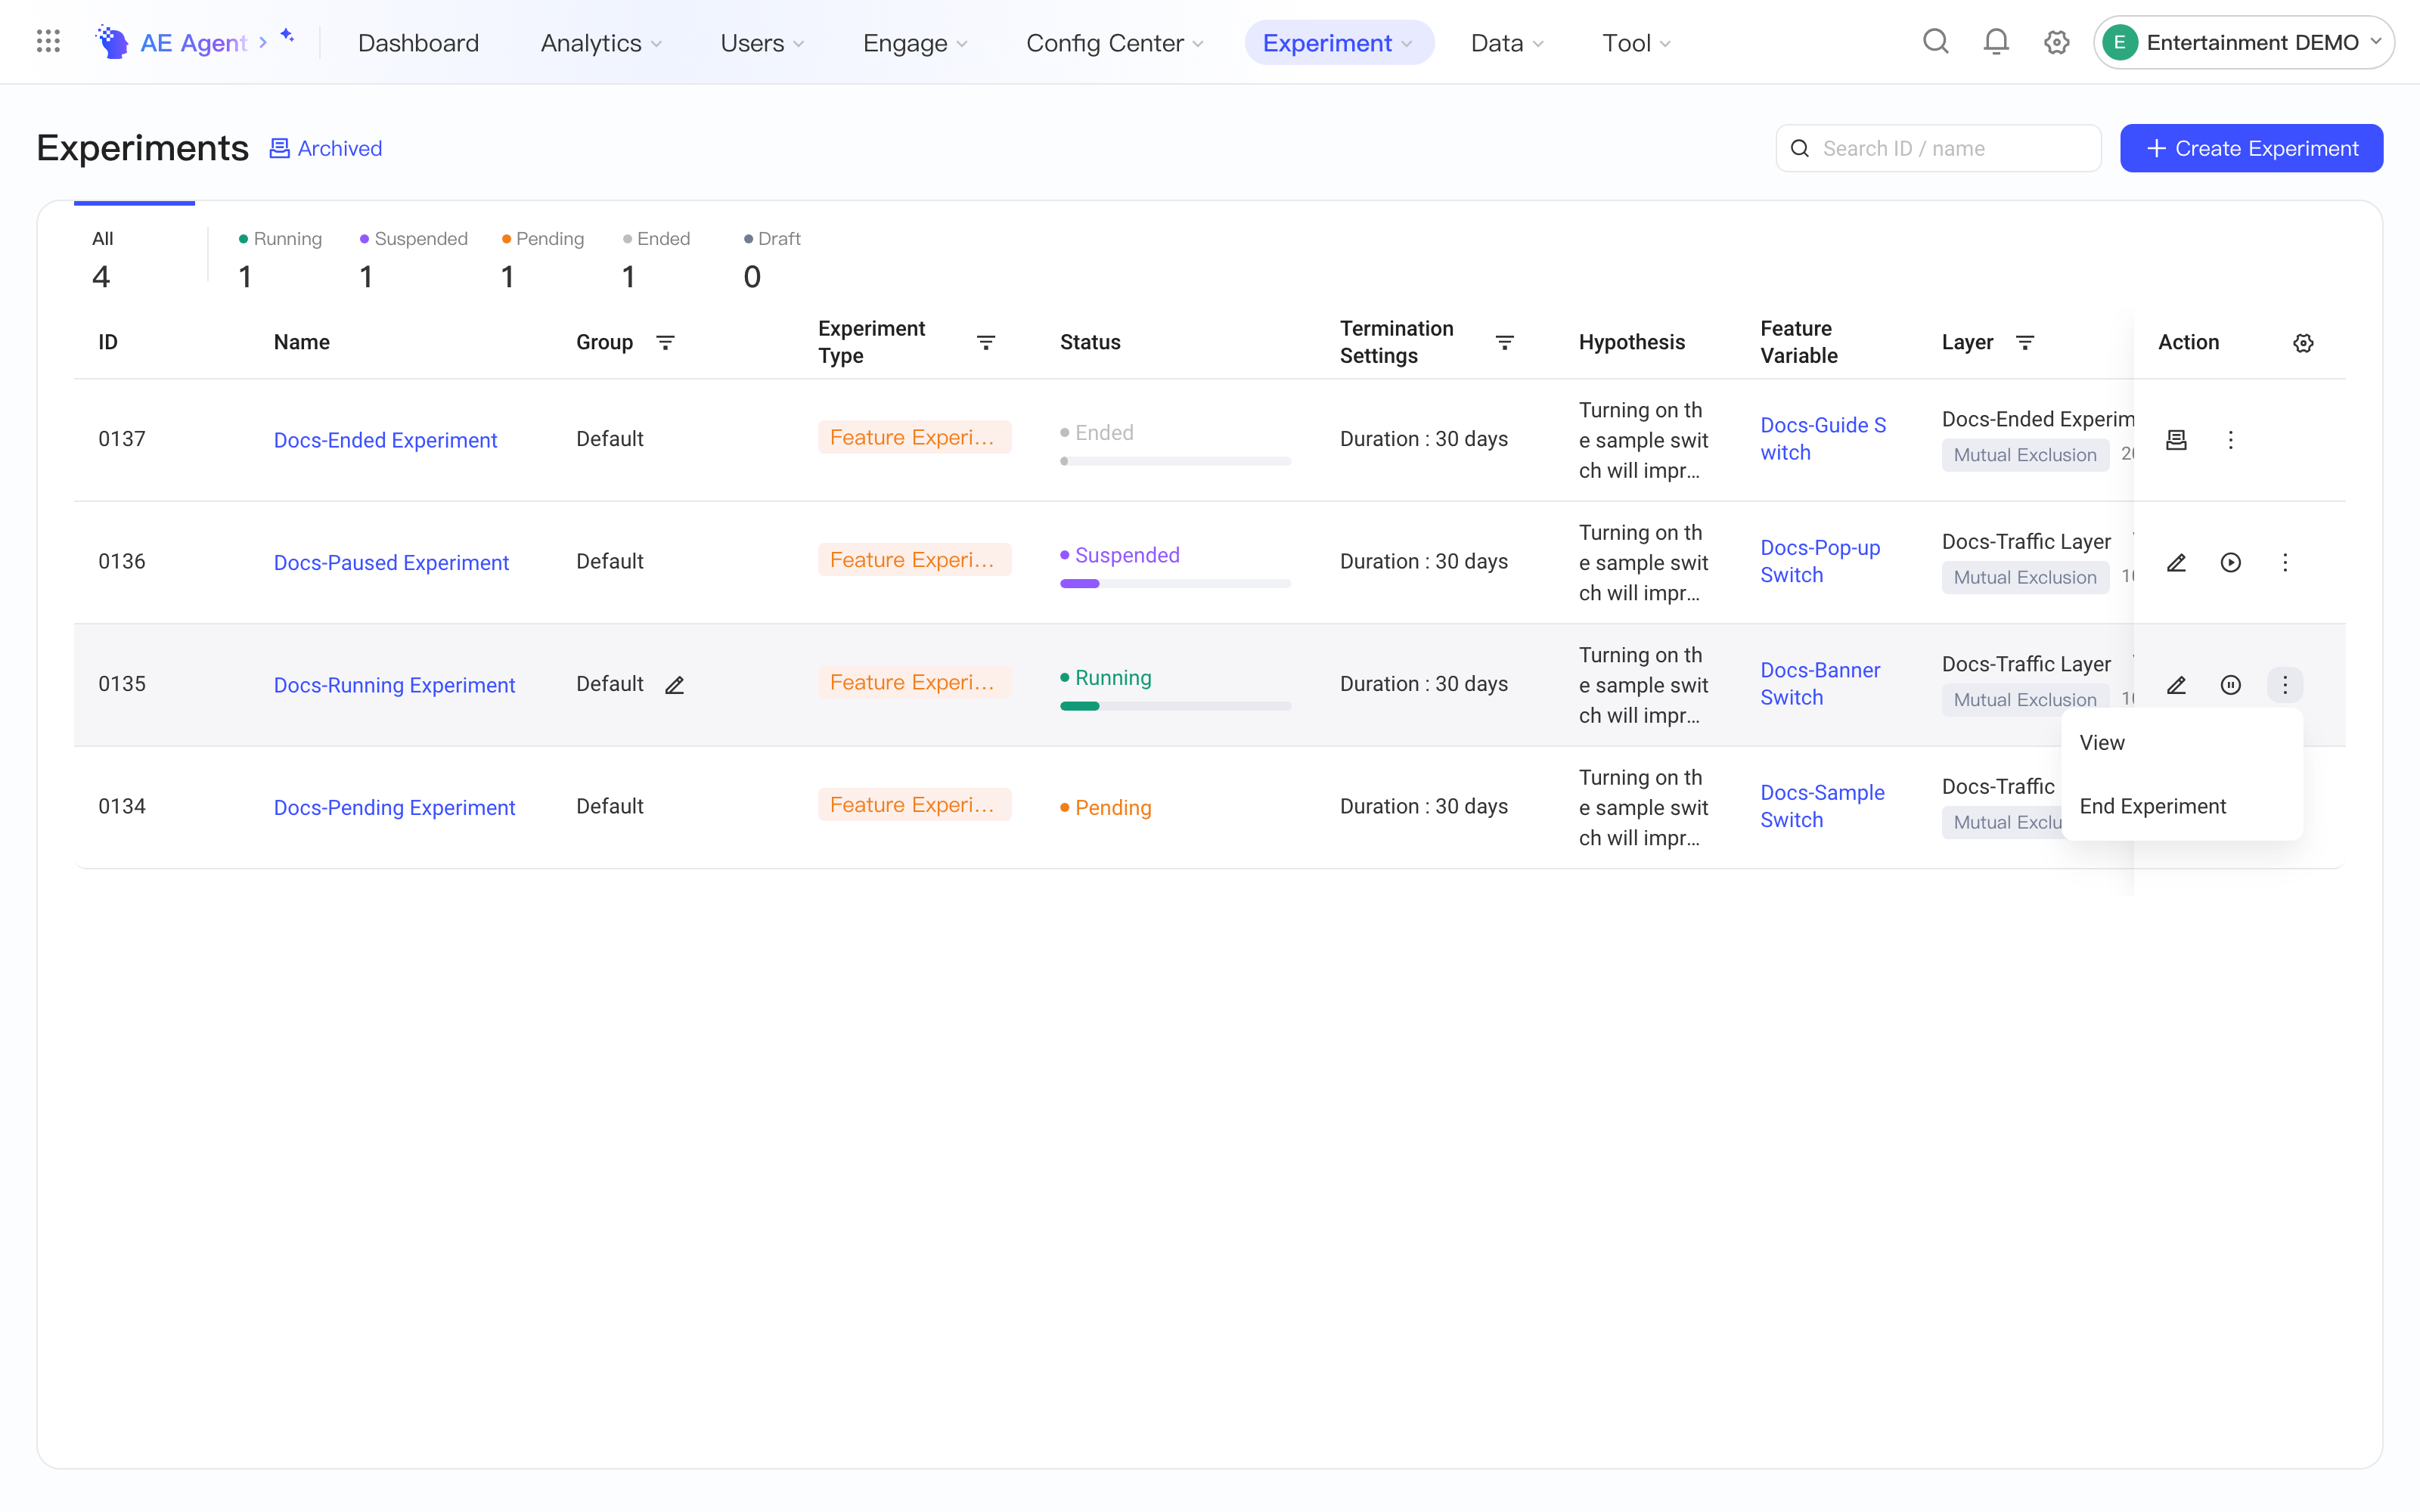Open the Layer column filter
Screen dimensions: 2420x1512
click(x=2025, y=343)
